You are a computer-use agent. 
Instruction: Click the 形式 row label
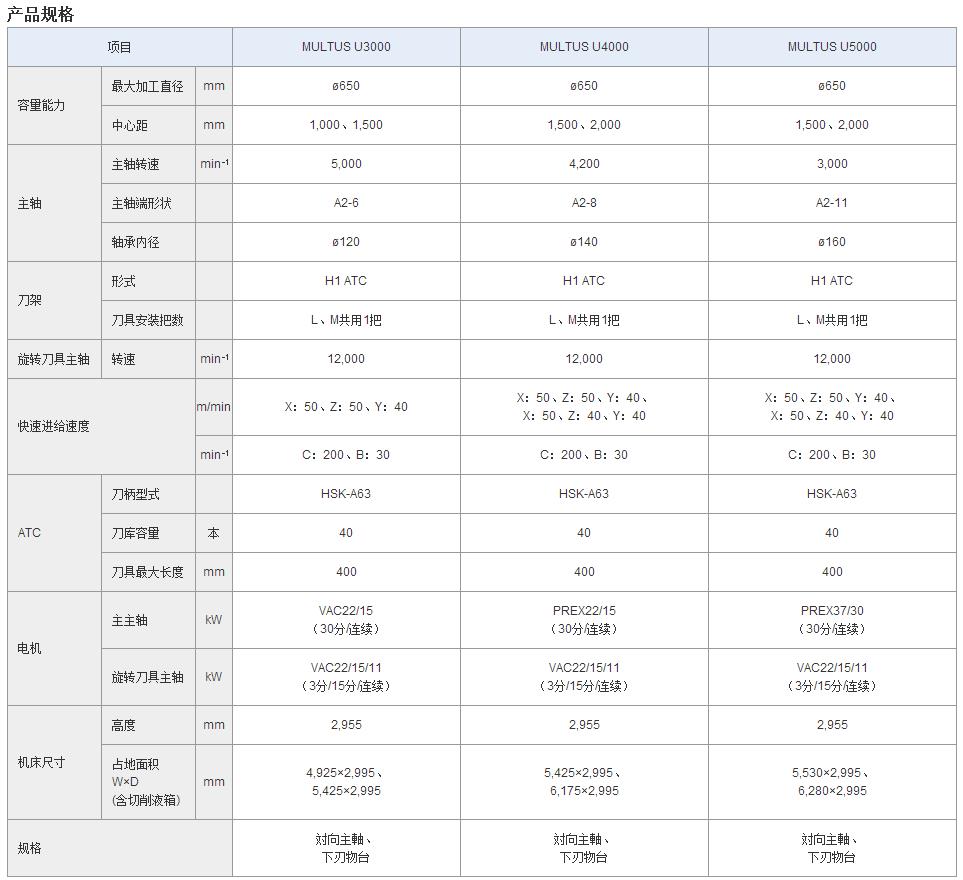[x=123, y=281]
